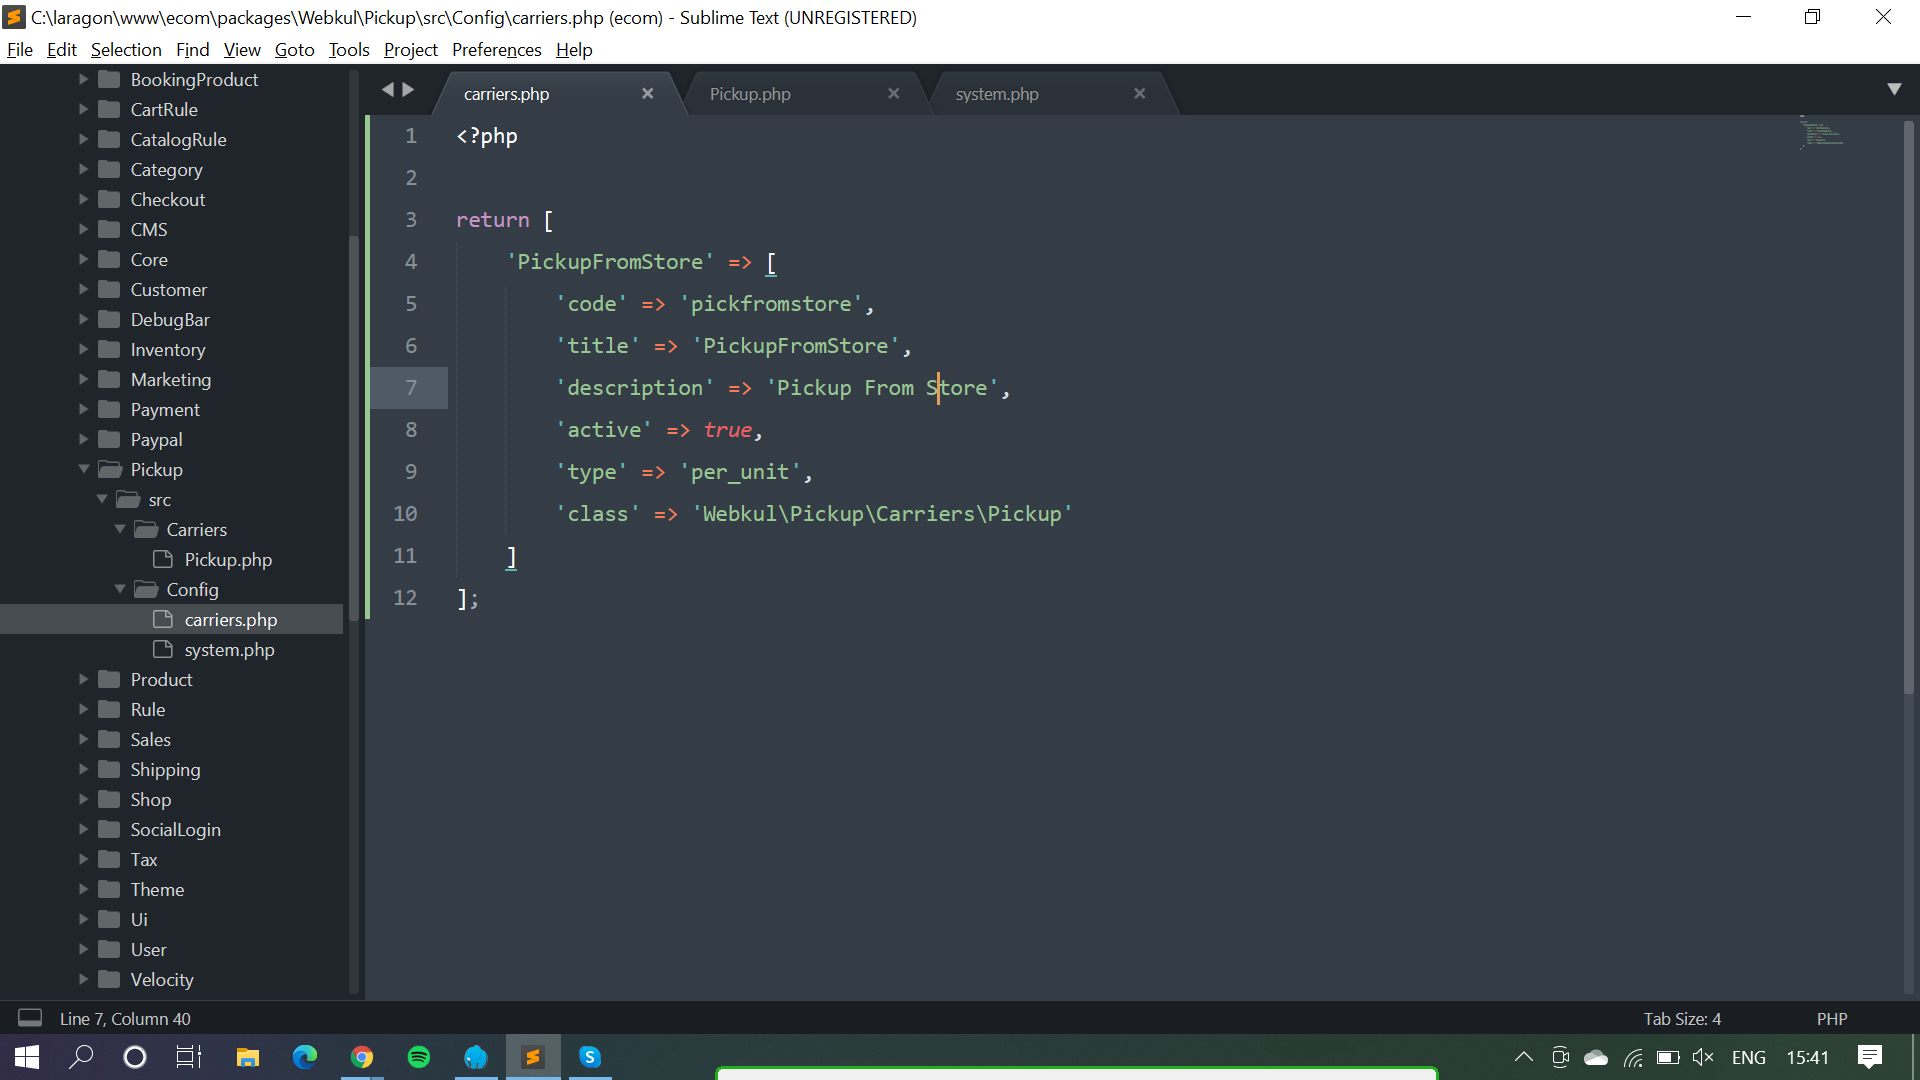Click the Marketing folder icon
The width and height of the screenshot is (1920, 1080).
pyautogui.click(x=110, y=379)
